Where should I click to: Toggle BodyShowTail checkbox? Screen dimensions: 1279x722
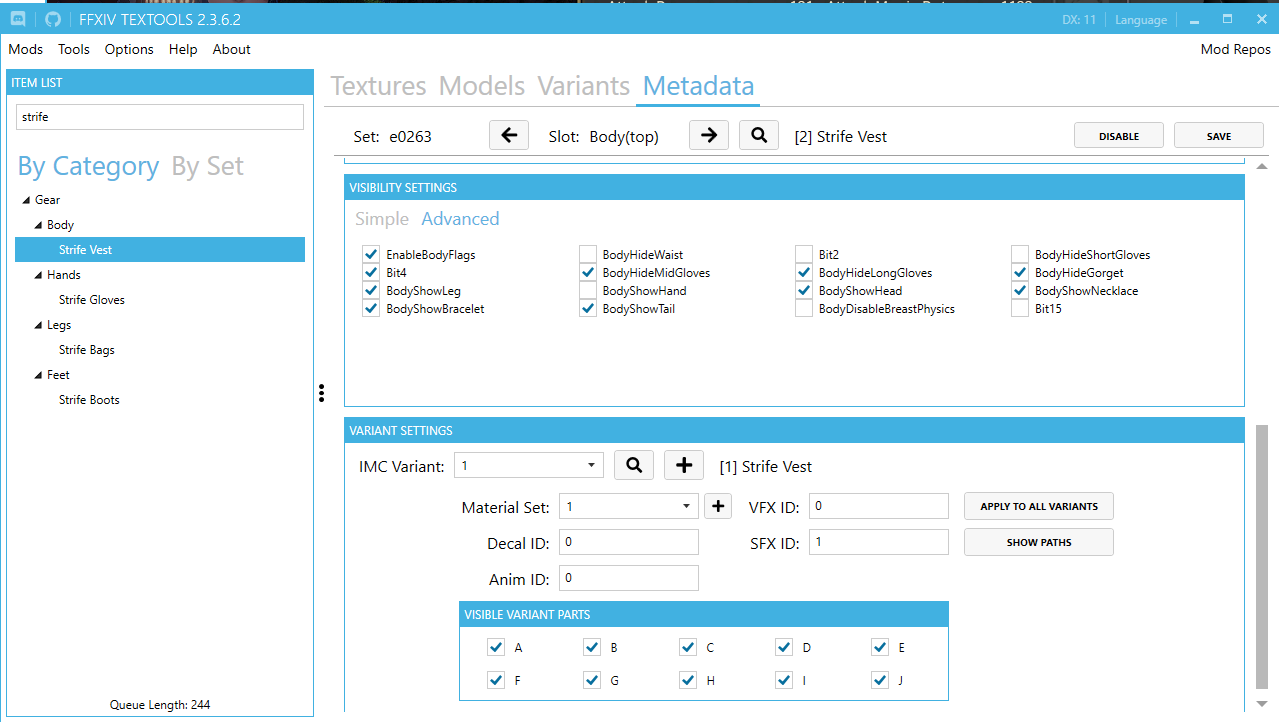click(x=587, y=309)
